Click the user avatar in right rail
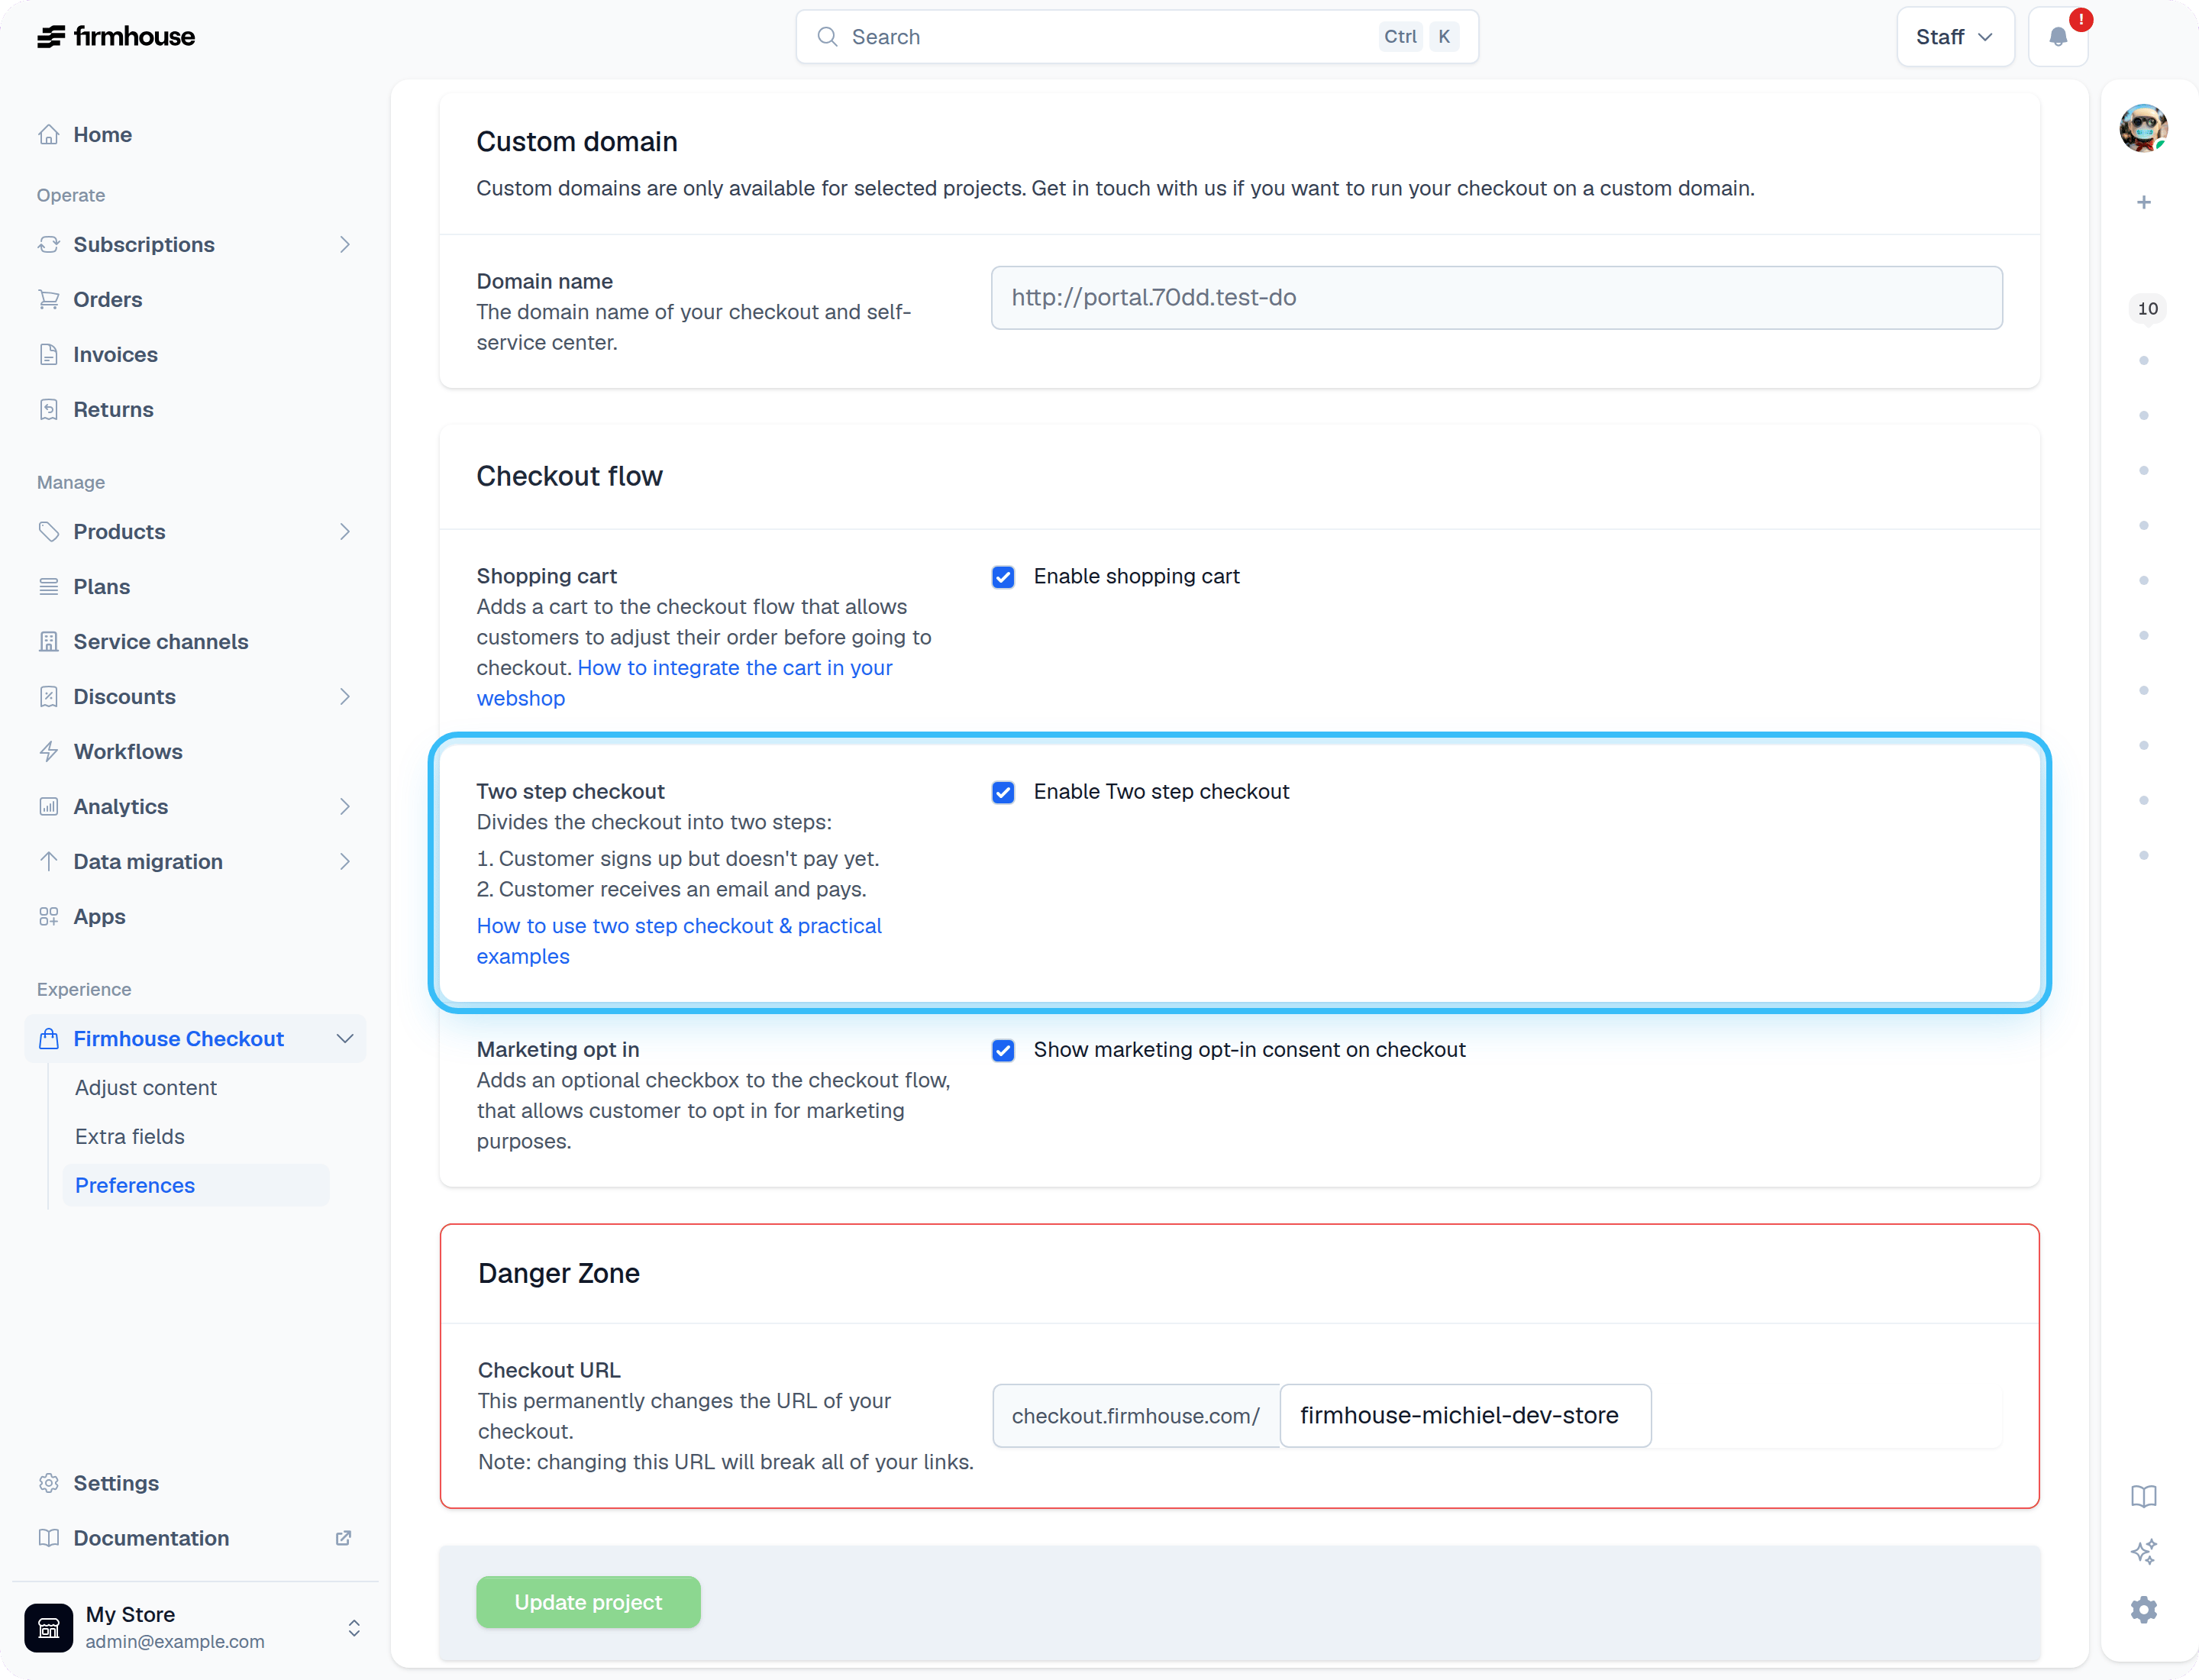Image resolution: width=2199 pixels, height=1680 pixels. click(x=2143, y=128)
